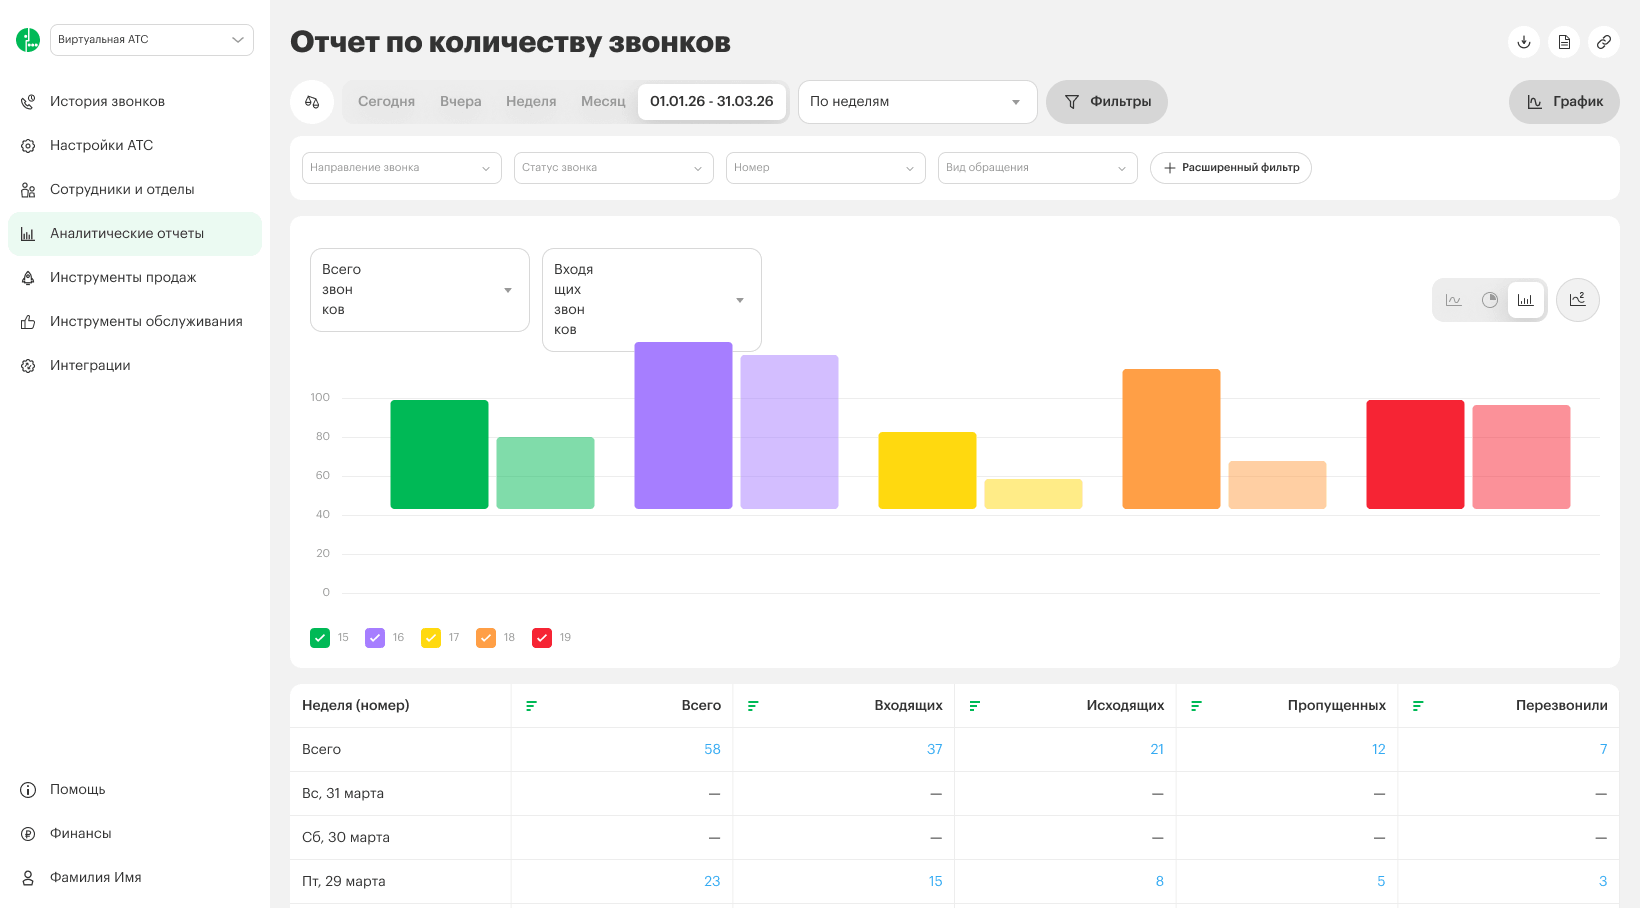
Task: Sort by the Перезвонили column icon
Action: pyautogui.click(x=1418, y=706)
